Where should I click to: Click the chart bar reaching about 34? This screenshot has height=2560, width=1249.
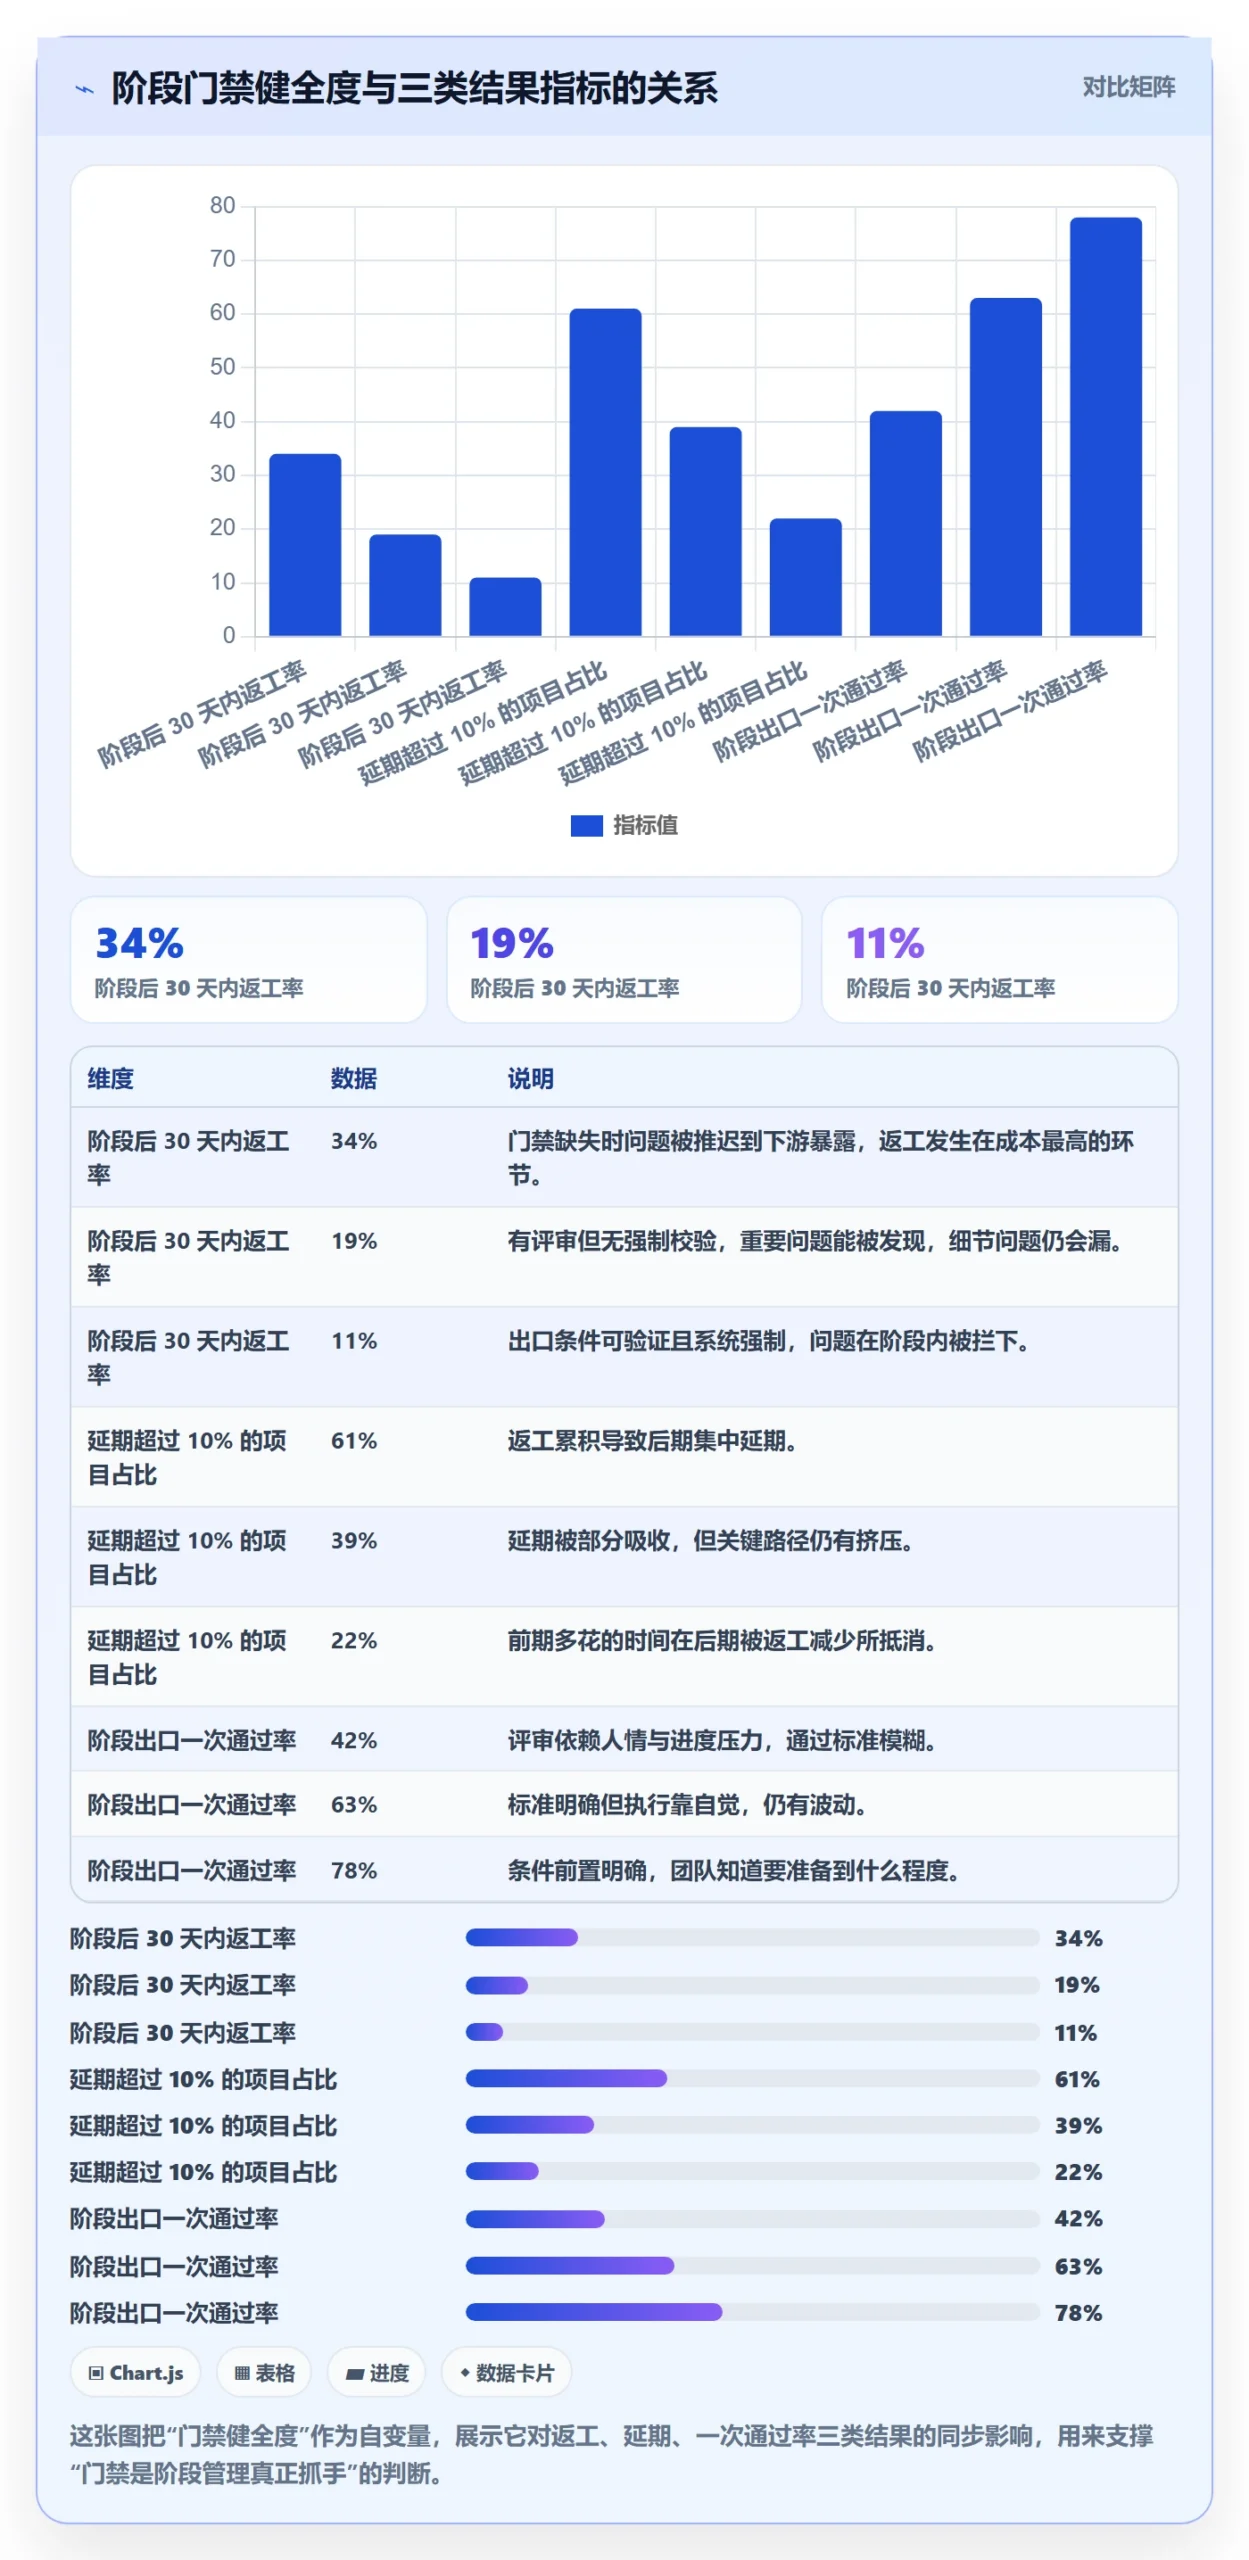[305, 545]
